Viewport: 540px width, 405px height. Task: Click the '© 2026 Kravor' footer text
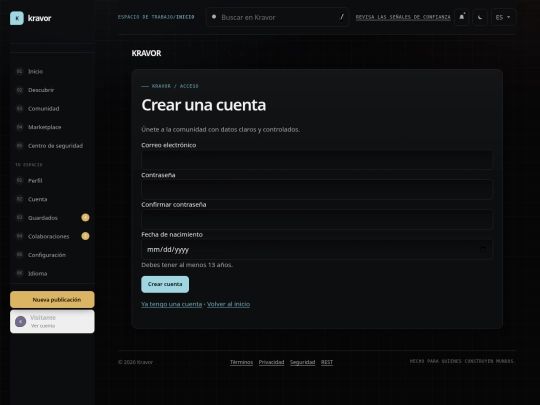point(135,362)
